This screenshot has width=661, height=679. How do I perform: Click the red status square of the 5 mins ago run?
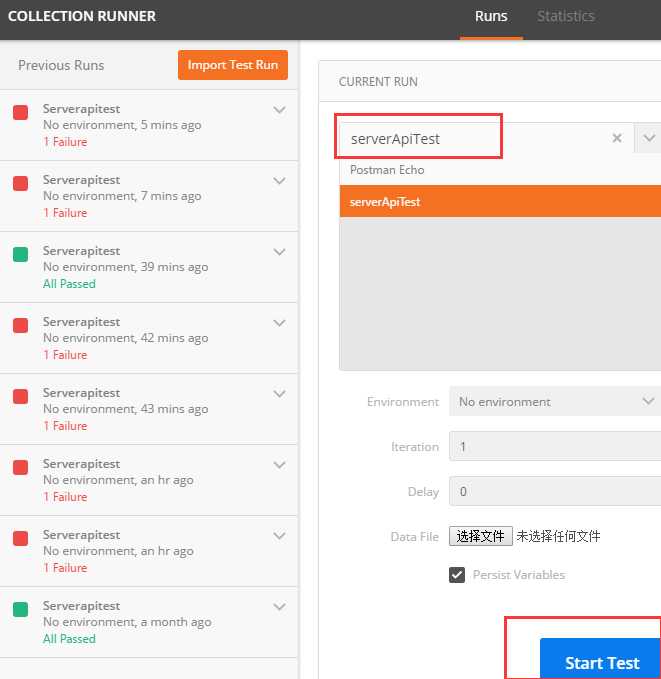point(20,112)
